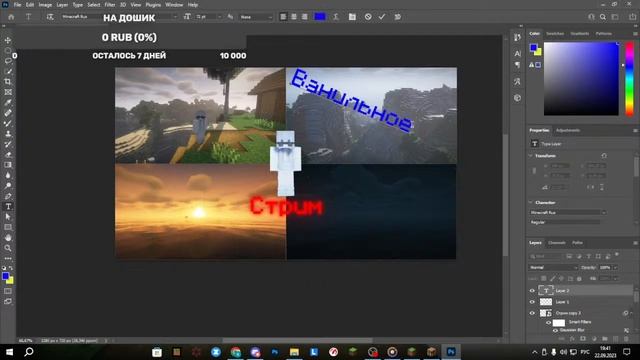Toggle lock transparent pixels in Layers panel
The width and height of the screenshot is (640, 360).
click(x=544, y=278)
